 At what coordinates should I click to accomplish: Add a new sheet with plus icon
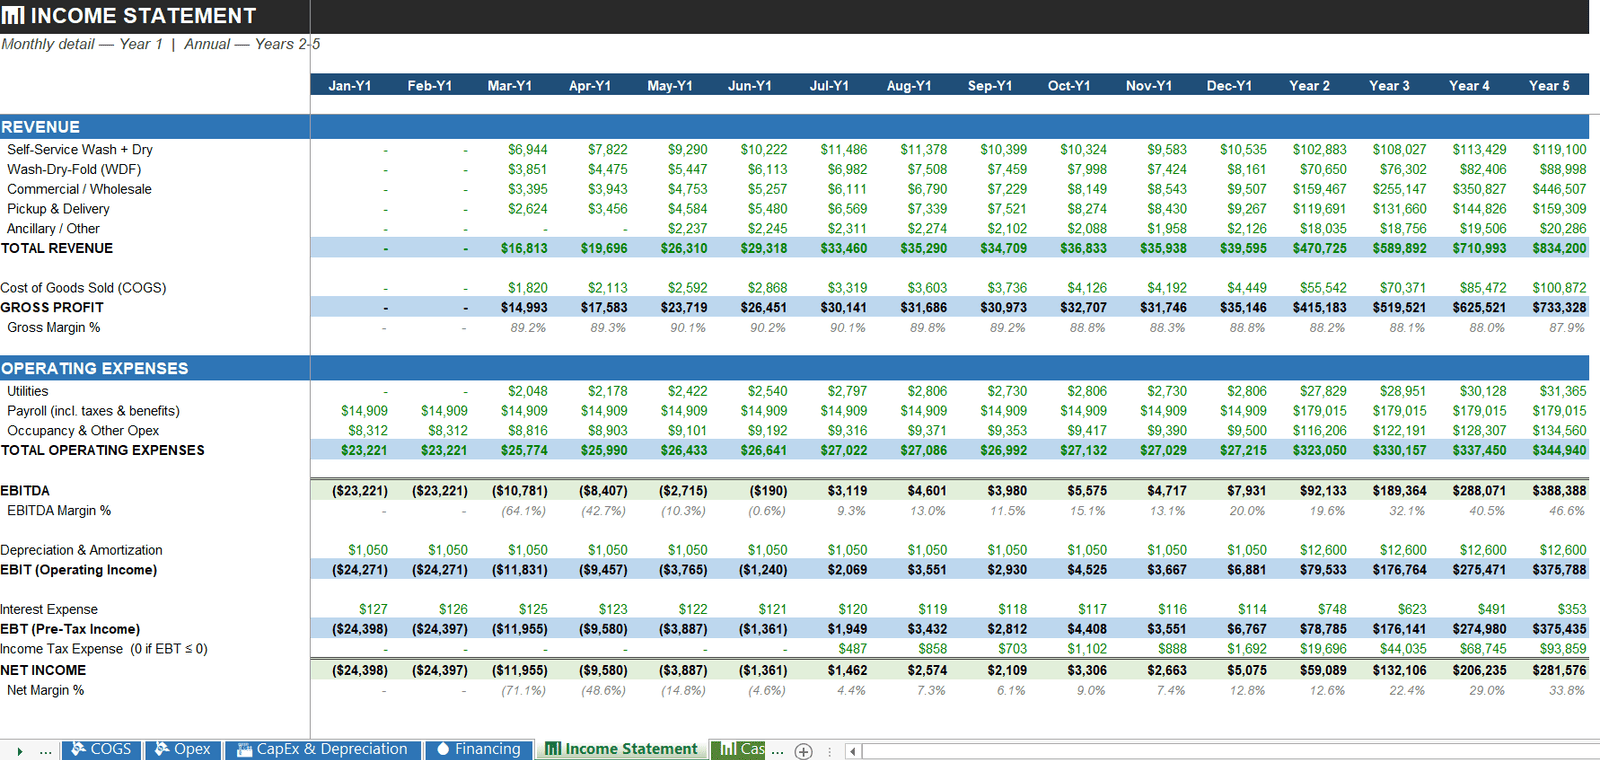803,751
